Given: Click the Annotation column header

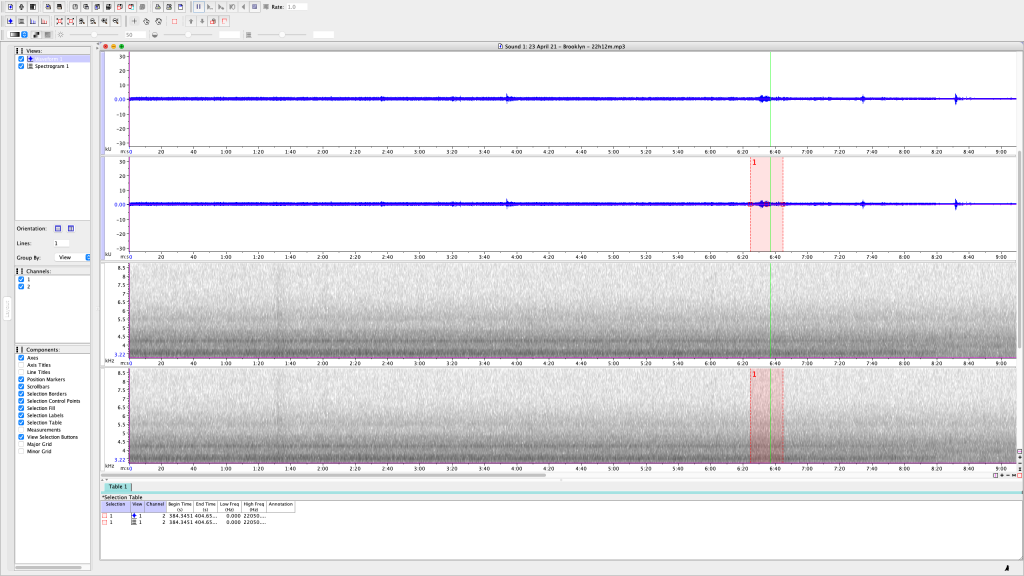Looking at the screenshot, I should pos(281,505).
